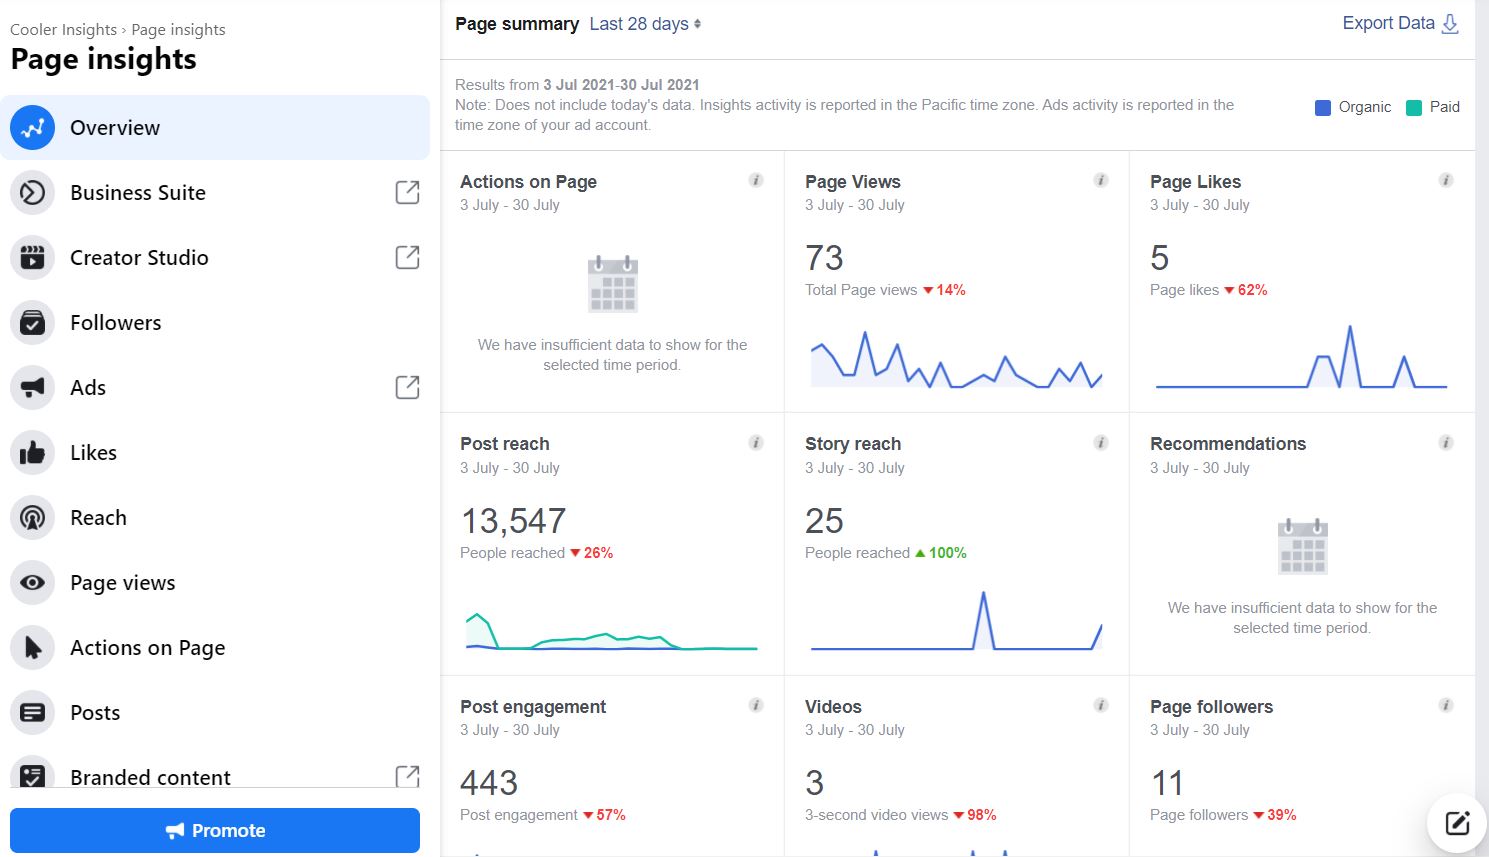Click the info icon on Page Likes card
The width and height of the screenshot is (1489, 857).
(x=1445, y=180)
